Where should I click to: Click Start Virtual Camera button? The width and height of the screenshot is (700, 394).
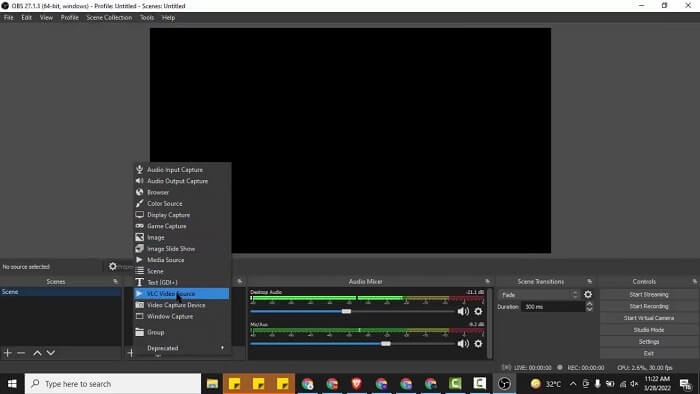tap(649, 318)
